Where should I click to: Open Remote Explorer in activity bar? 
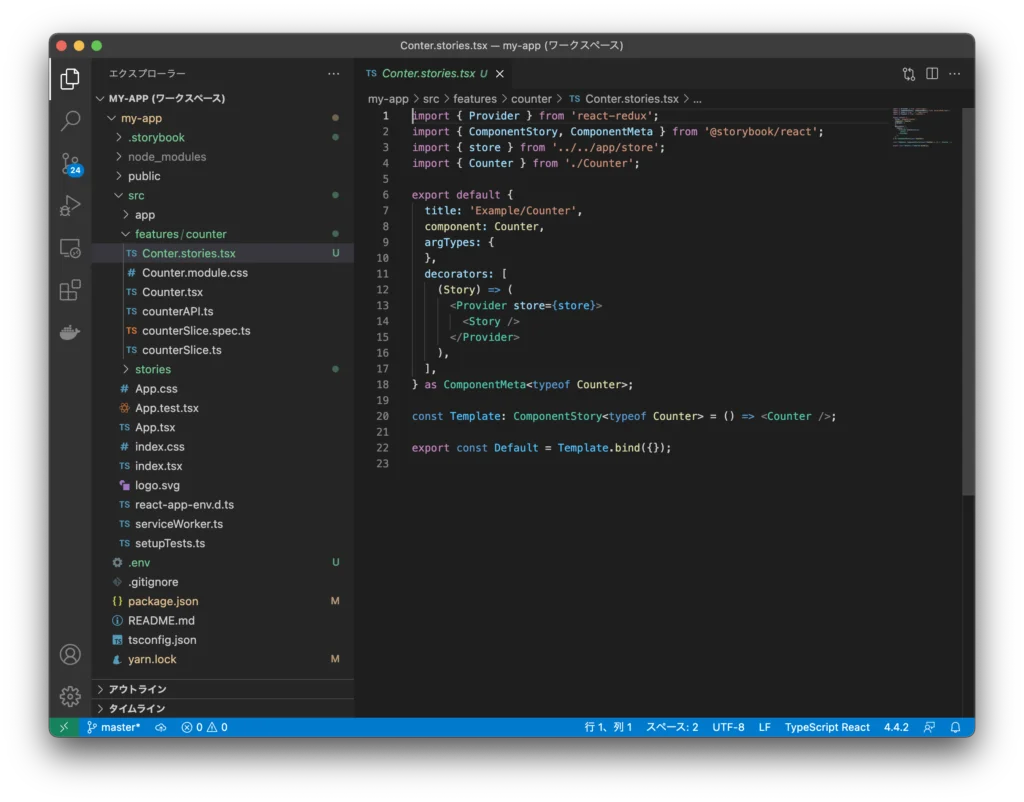(70, 248)
